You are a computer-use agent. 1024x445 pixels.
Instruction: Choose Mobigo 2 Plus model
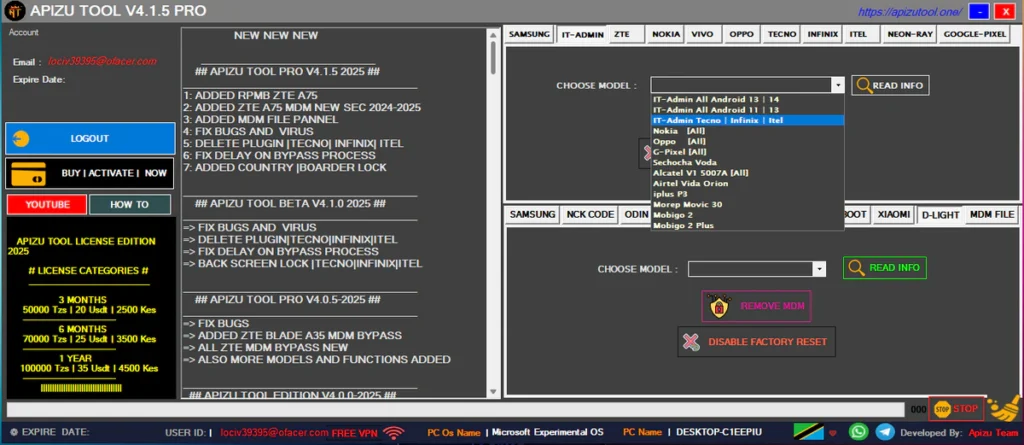tap(747, 225)
